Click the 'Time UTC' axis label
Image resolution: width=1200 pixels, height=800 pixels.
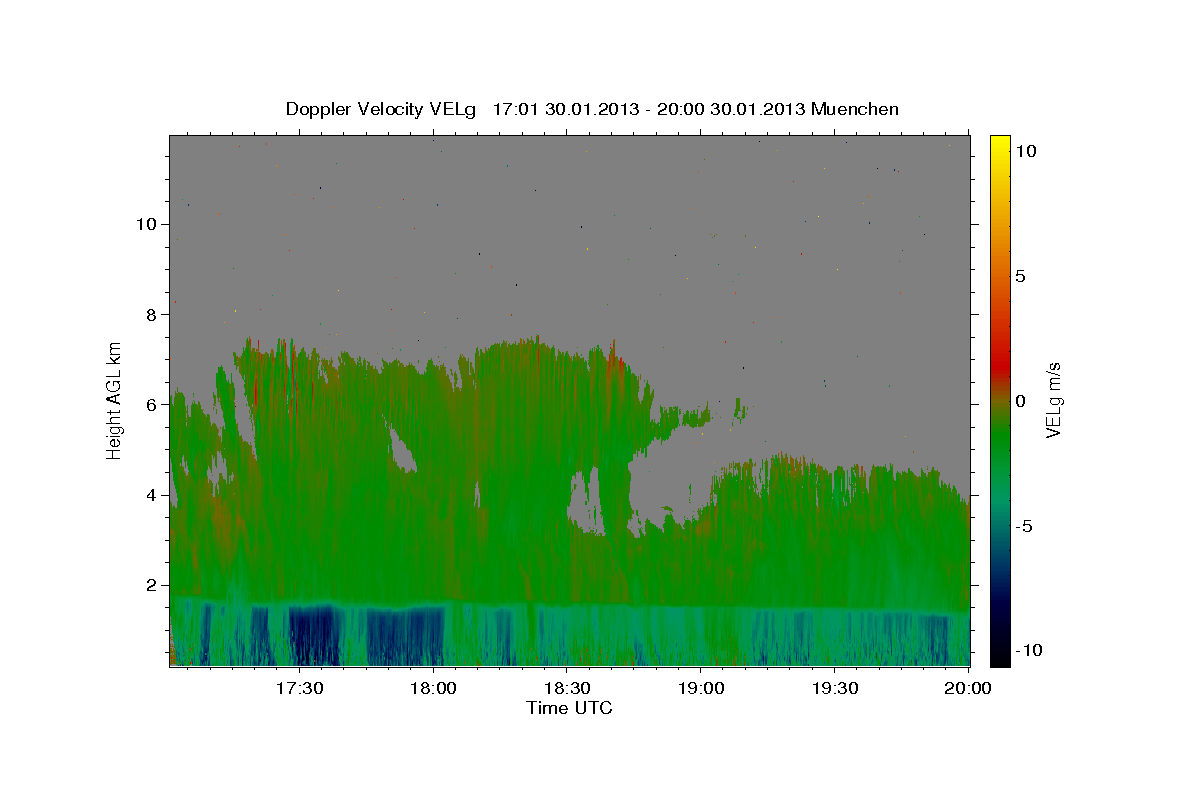click(569, 709)
